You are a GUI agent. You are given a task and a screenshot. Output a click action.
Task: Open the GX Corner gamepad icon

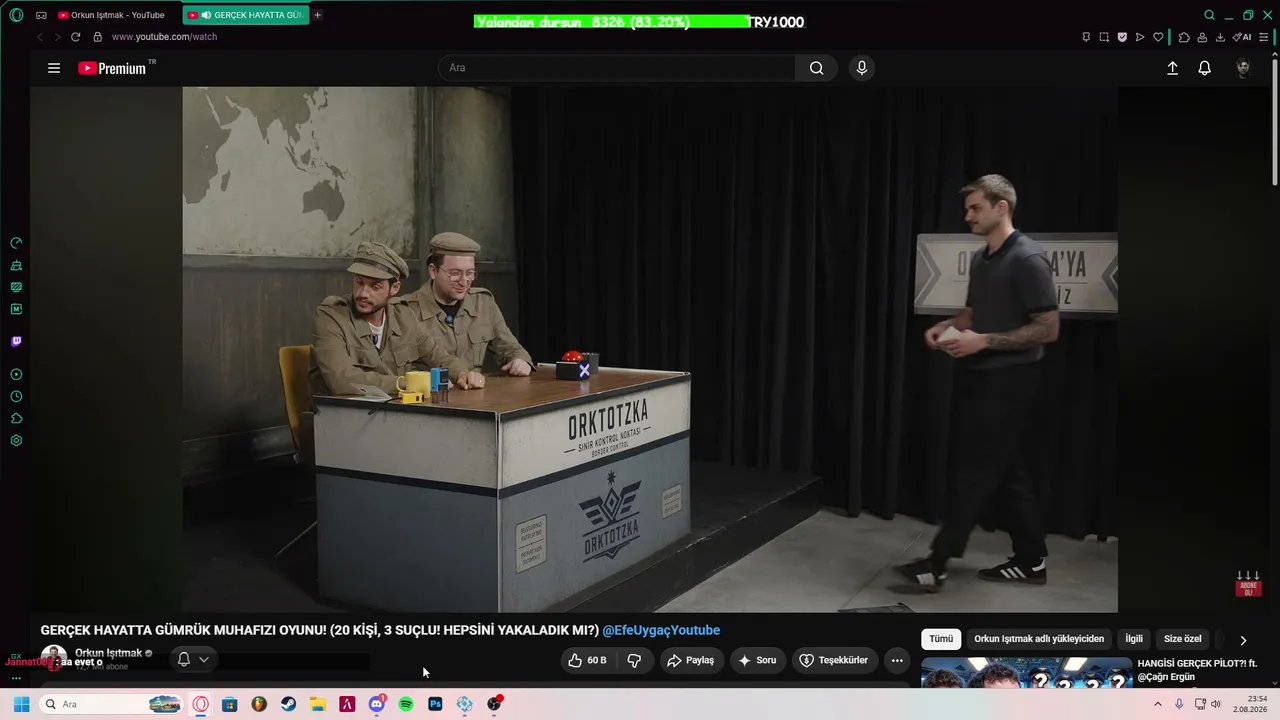41,15
